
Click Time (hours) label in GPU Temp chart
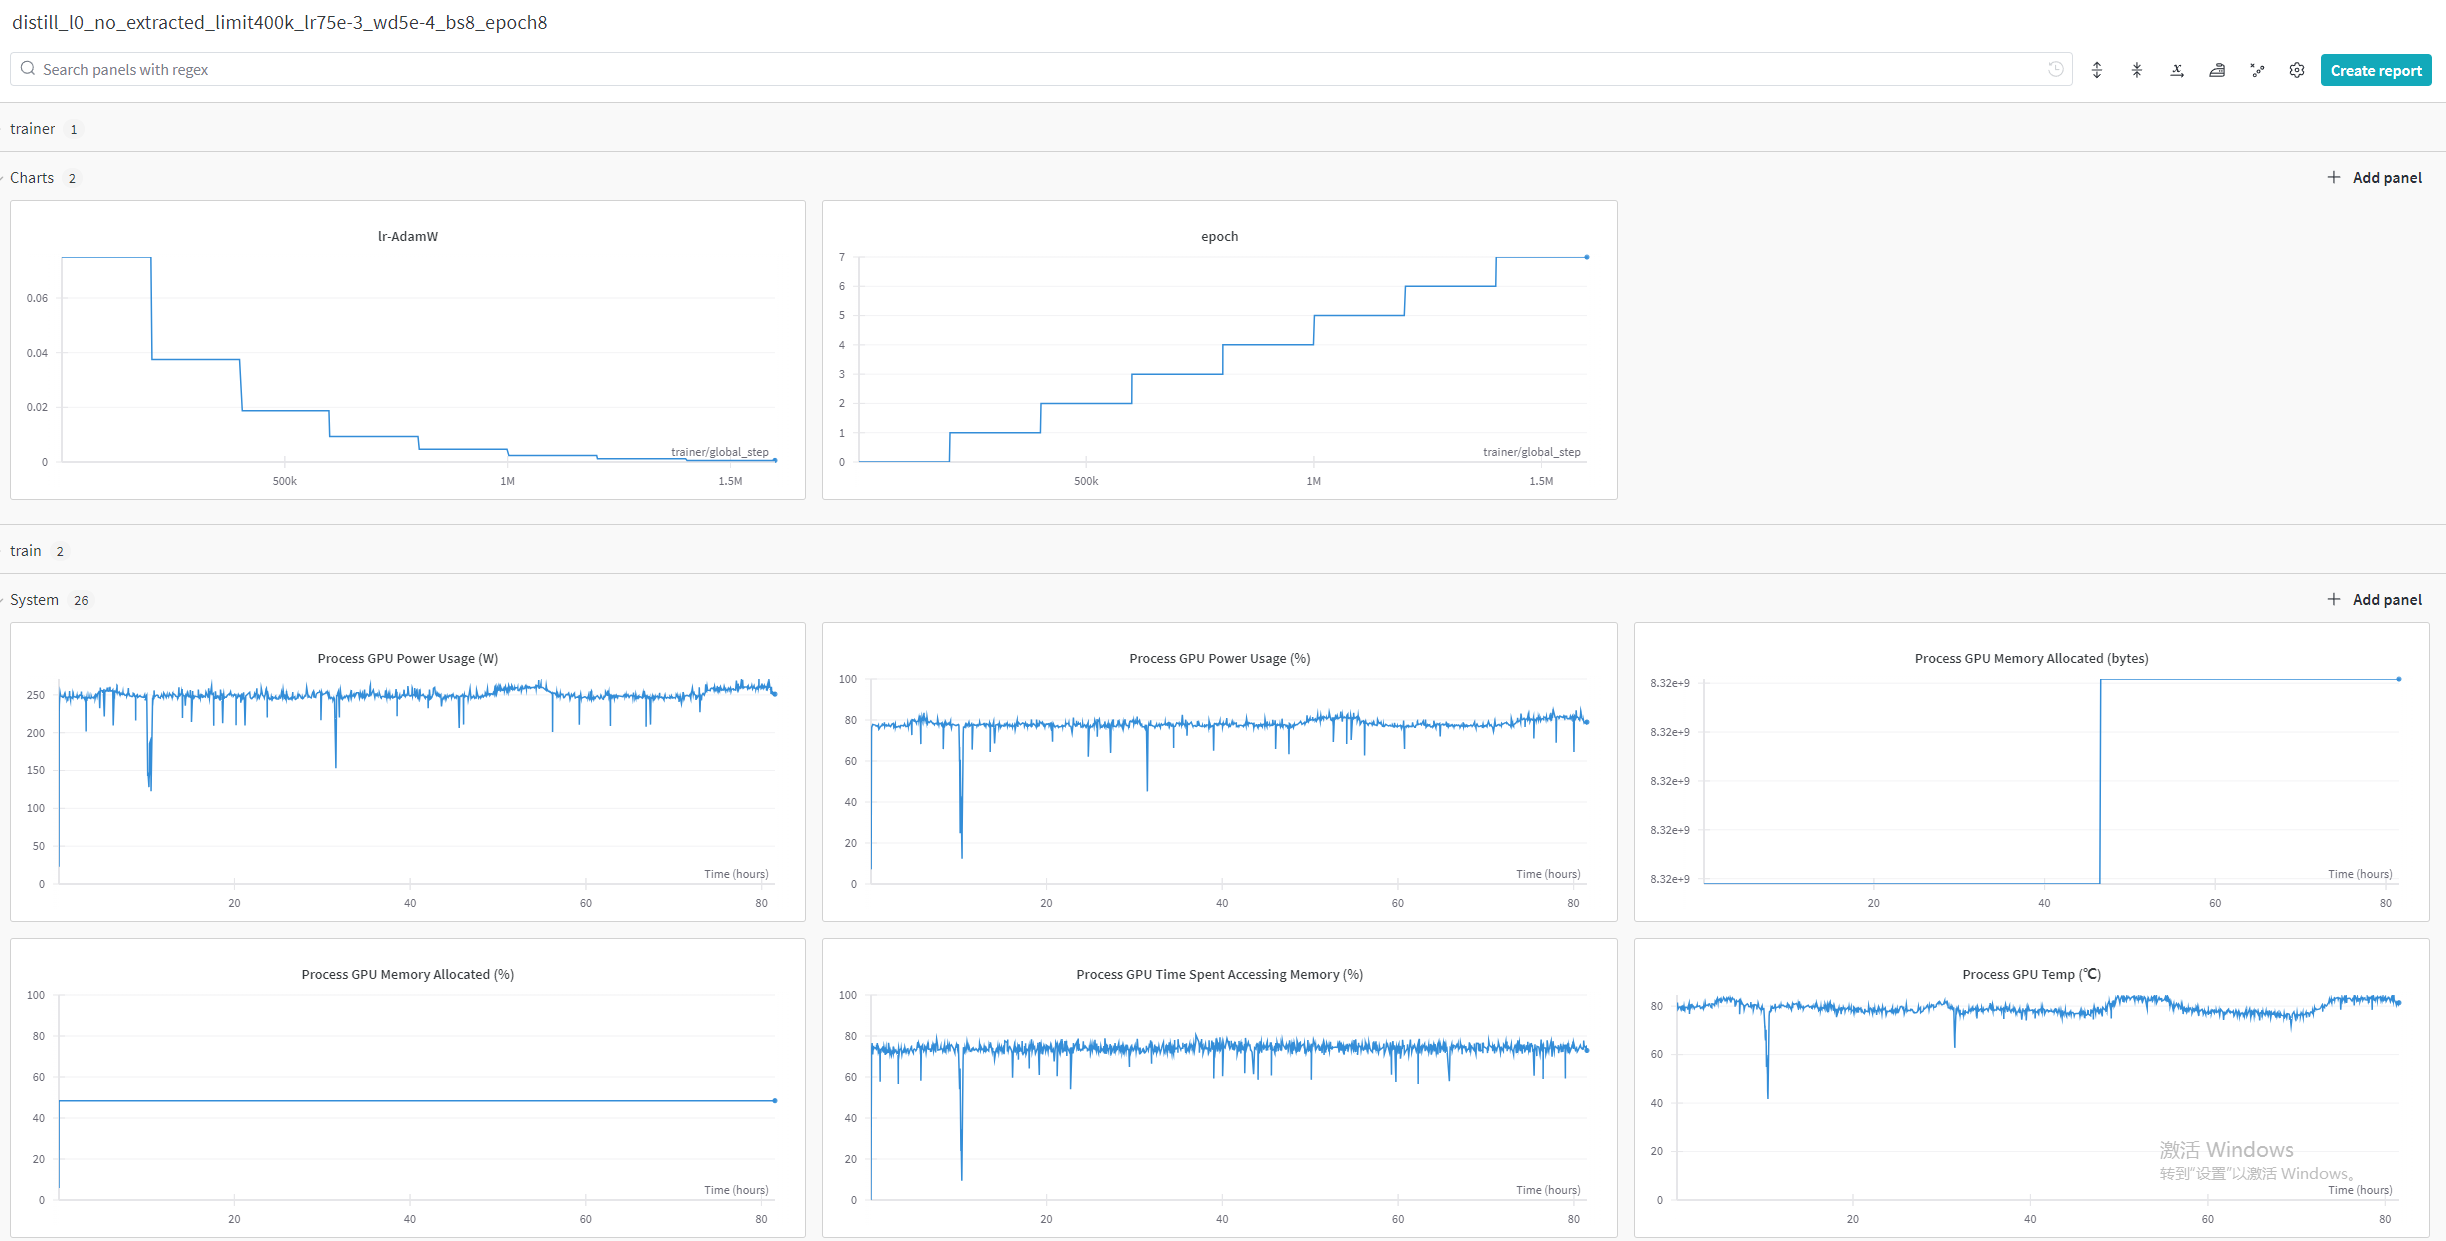coord(2360,1190)
